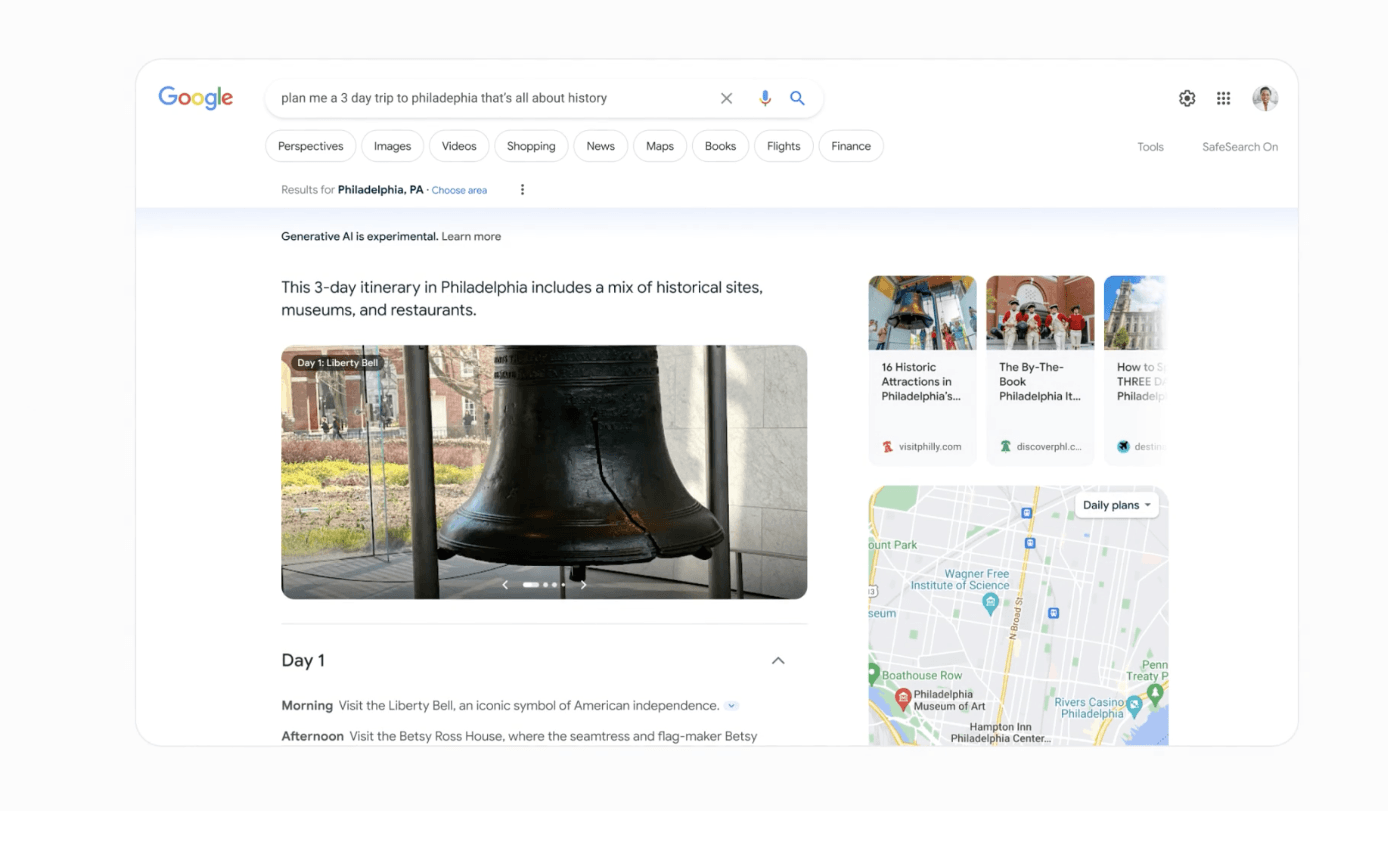1388x844 pixels.
Task: Open the Google apps grid icon
Action: pyautogui.click(x=1223, y=98)
